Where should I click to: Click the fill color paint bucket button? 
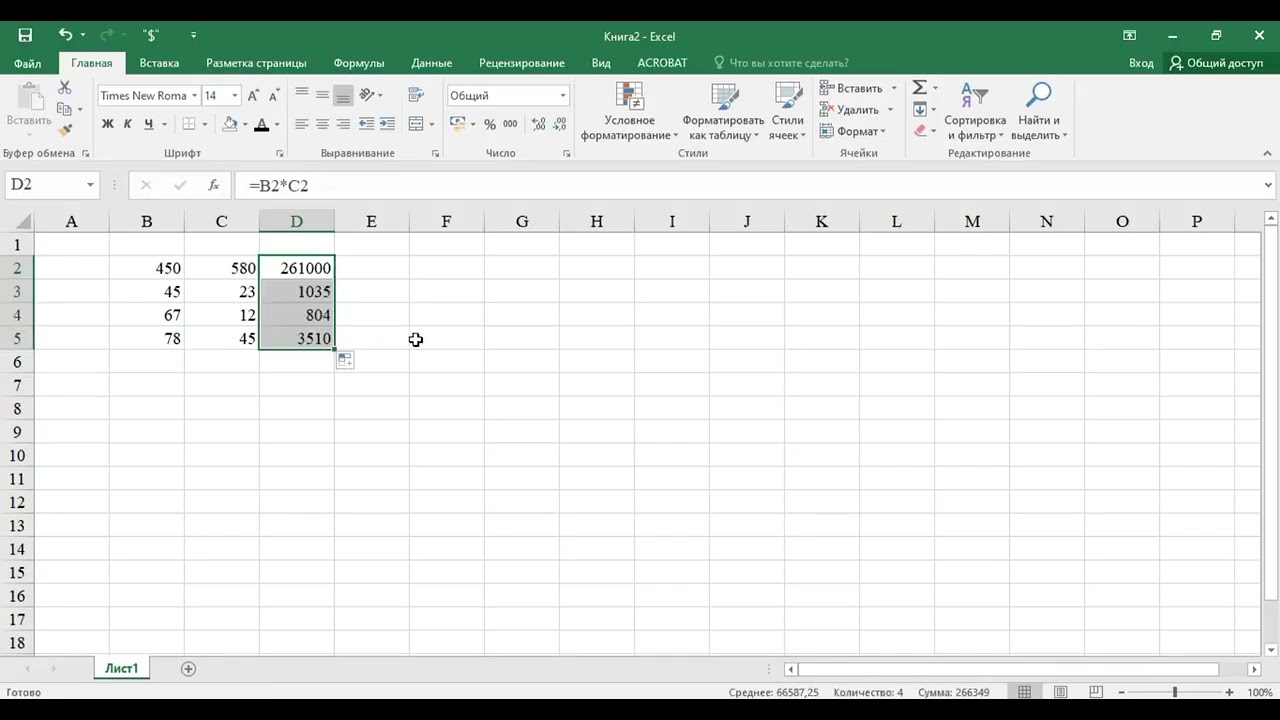(230, 124)
